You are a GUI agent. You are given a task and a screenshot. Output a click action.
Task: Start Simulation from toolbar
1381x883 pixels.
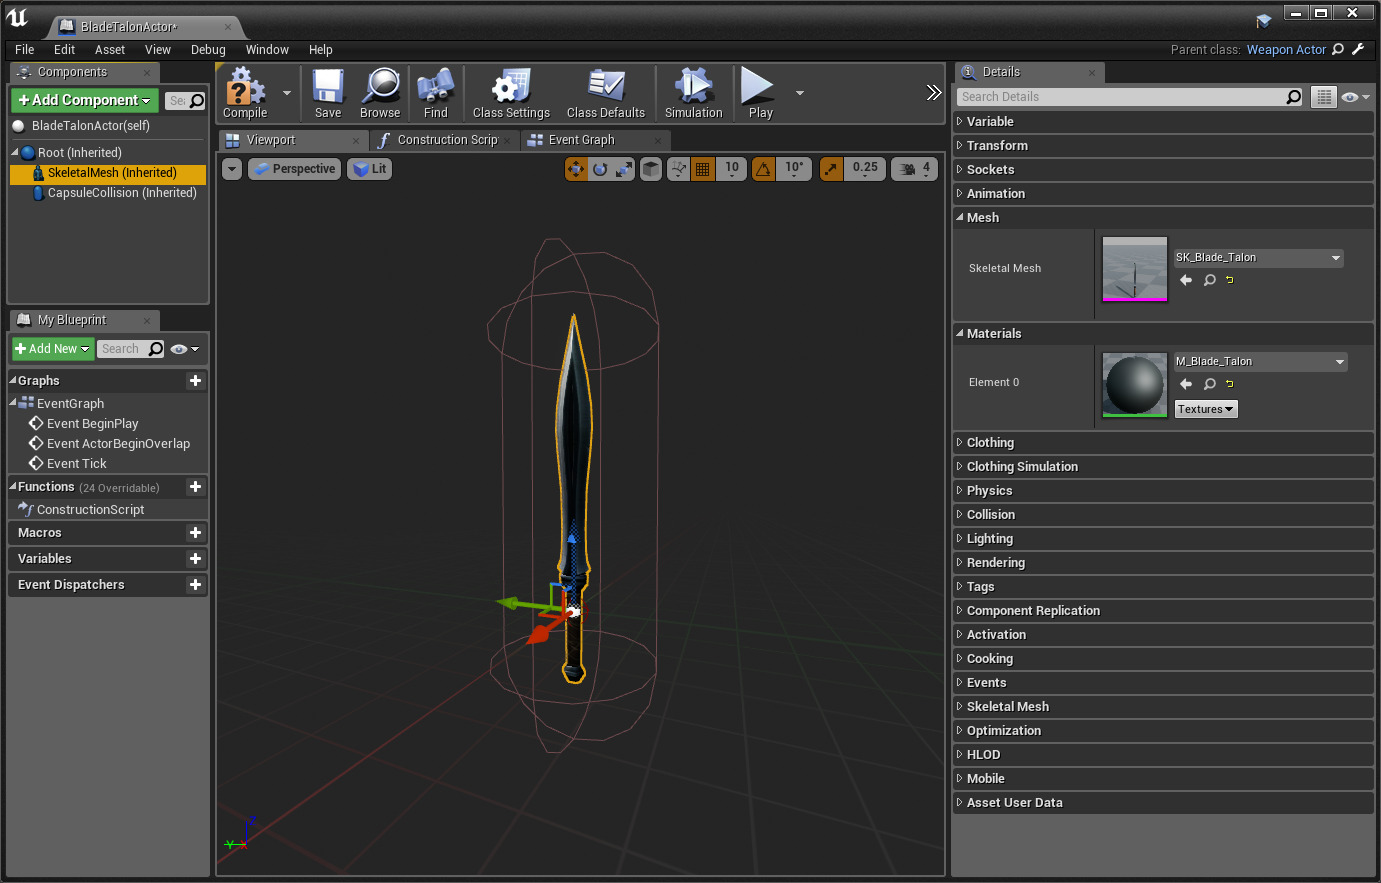click(x=693, y=89)
